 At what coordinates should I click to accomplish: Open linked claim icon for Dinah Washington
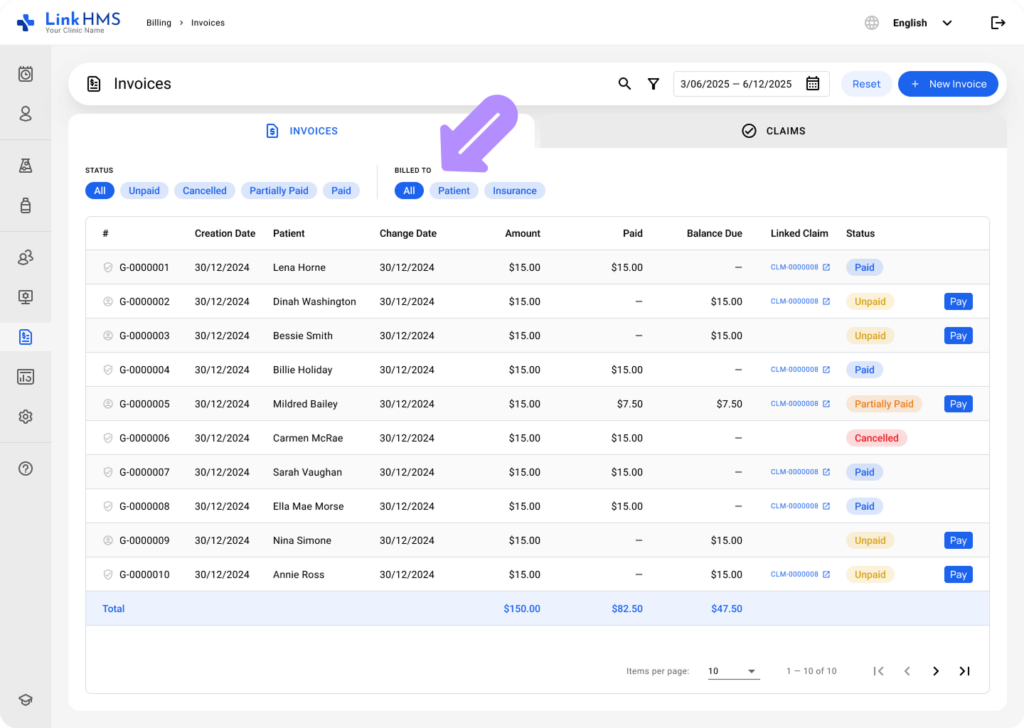(826, 301)
